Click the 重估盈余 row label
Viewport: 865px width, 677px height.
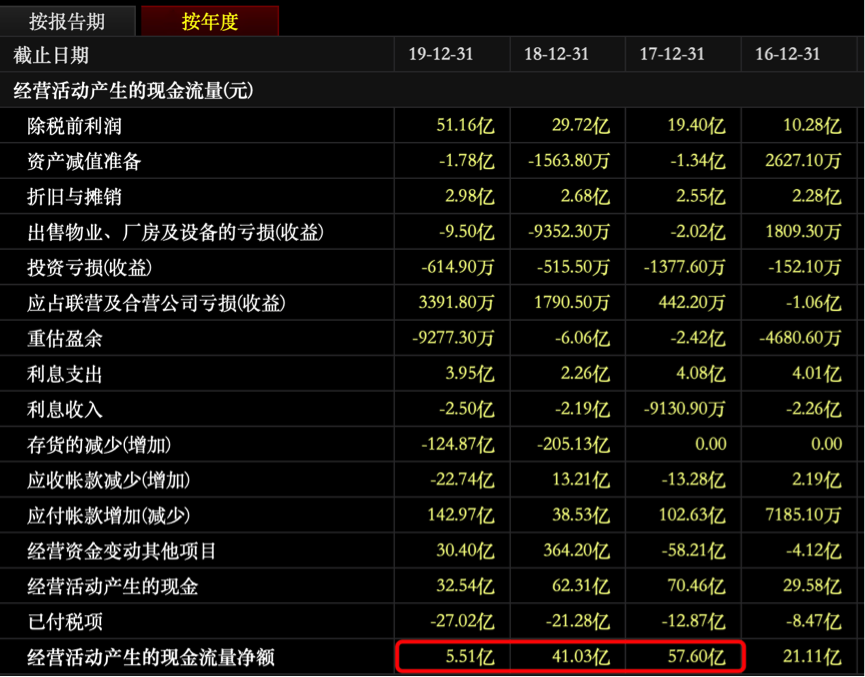point(65,338)
